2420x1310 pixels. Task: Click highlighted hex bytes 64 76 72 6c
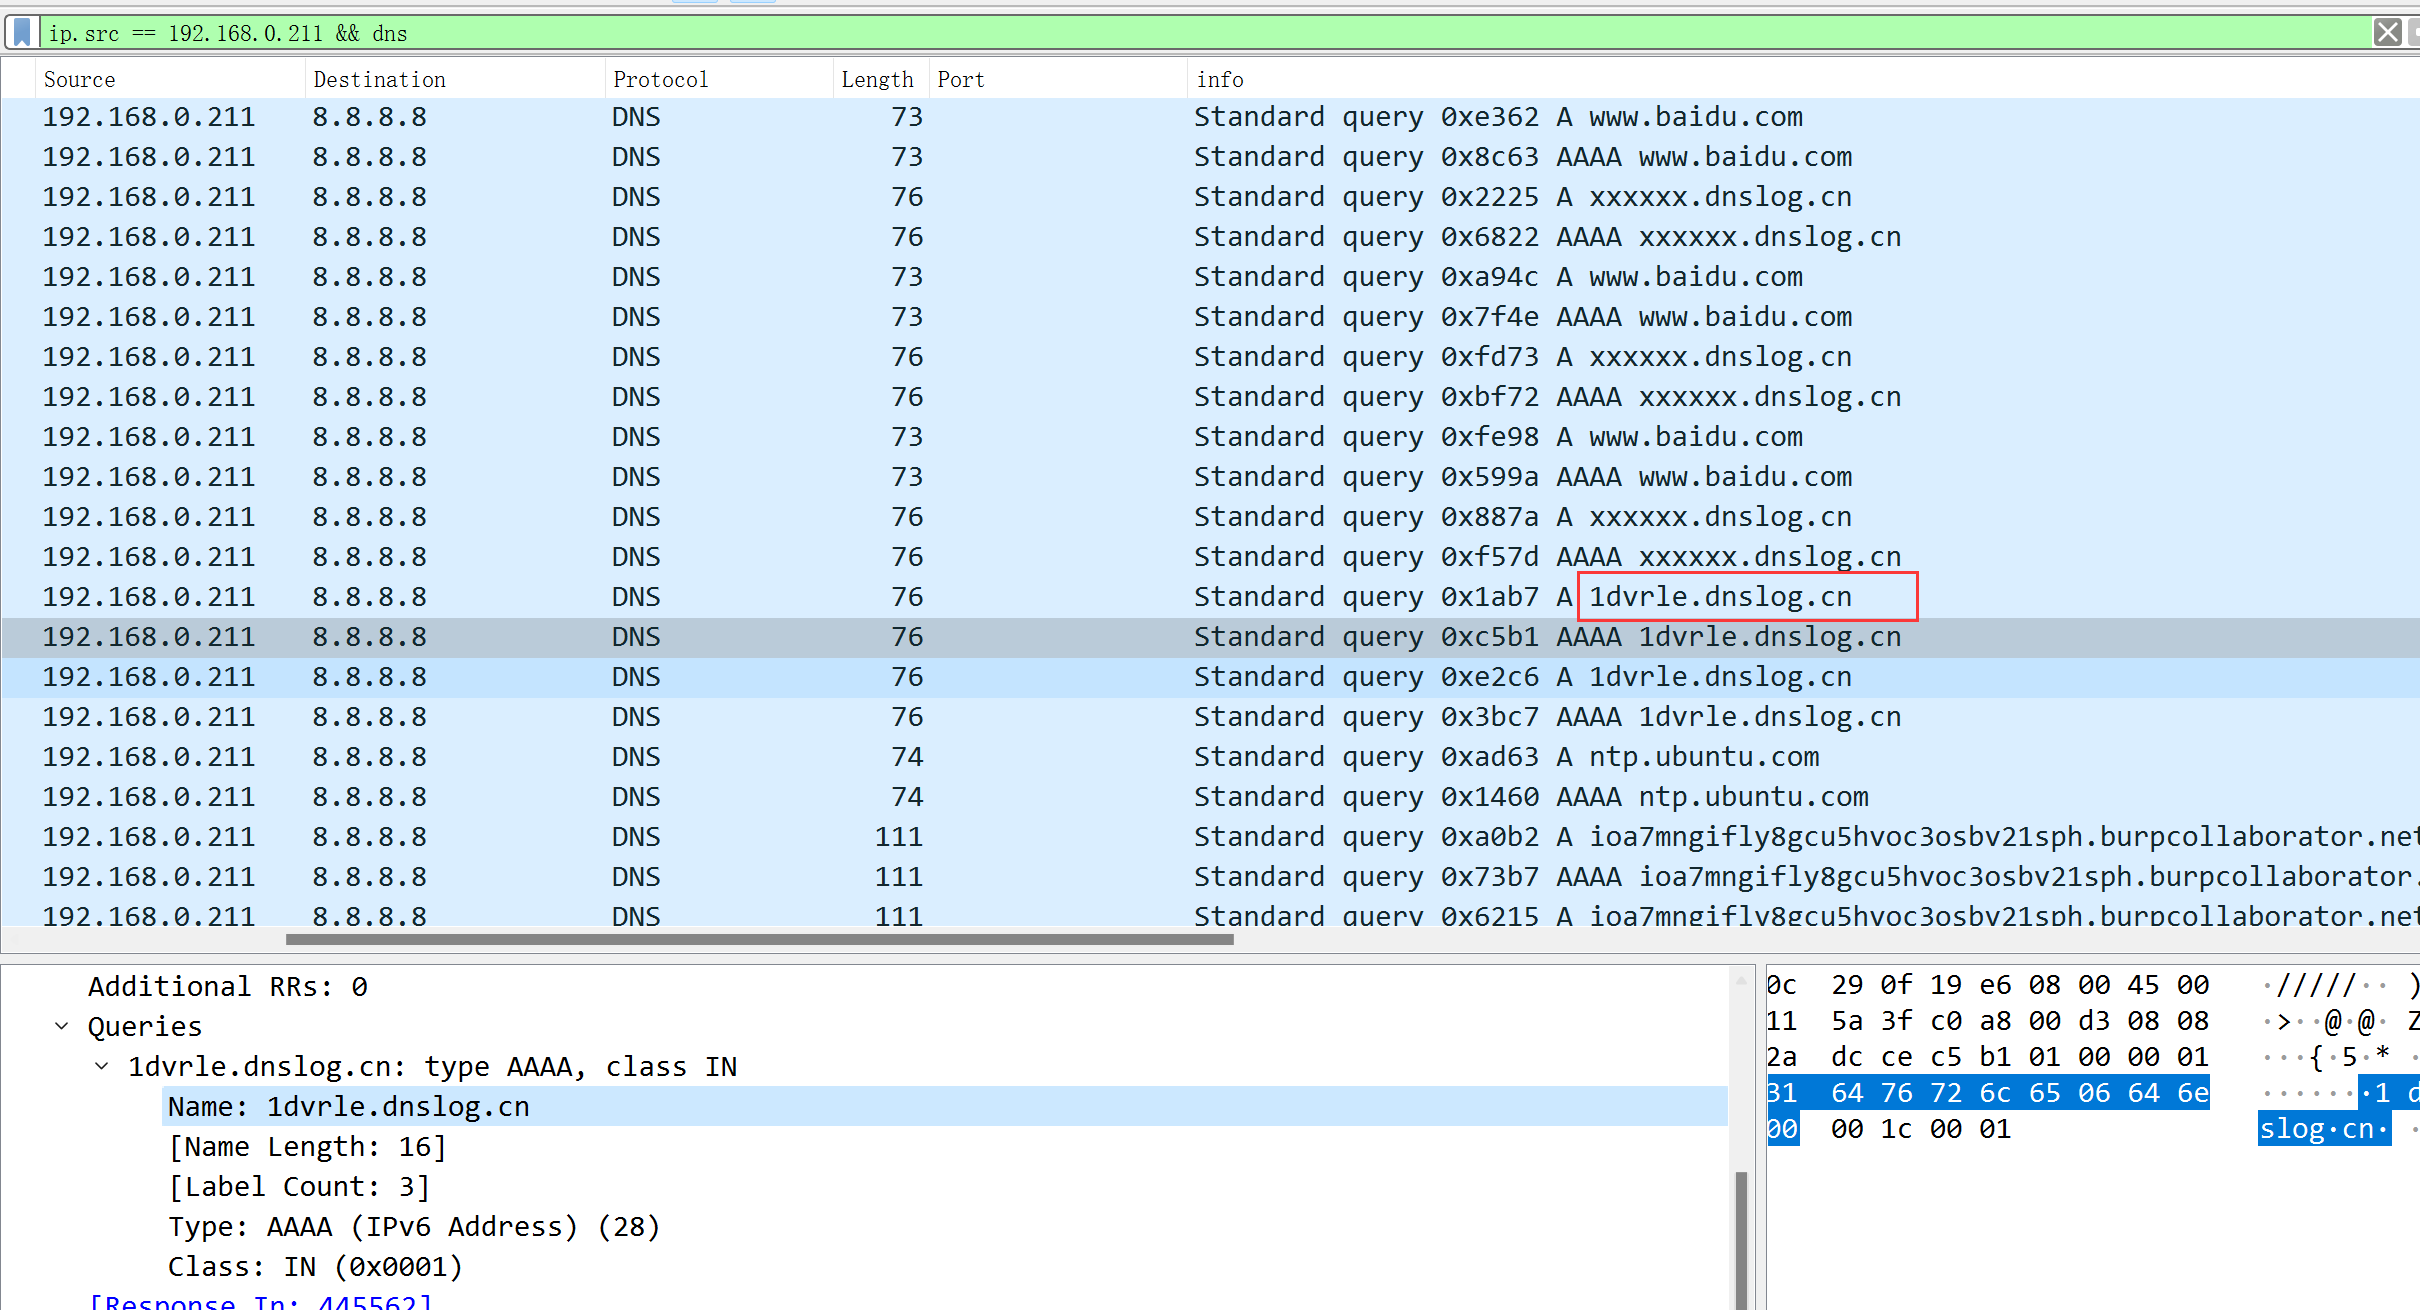pos(1921,1093)
